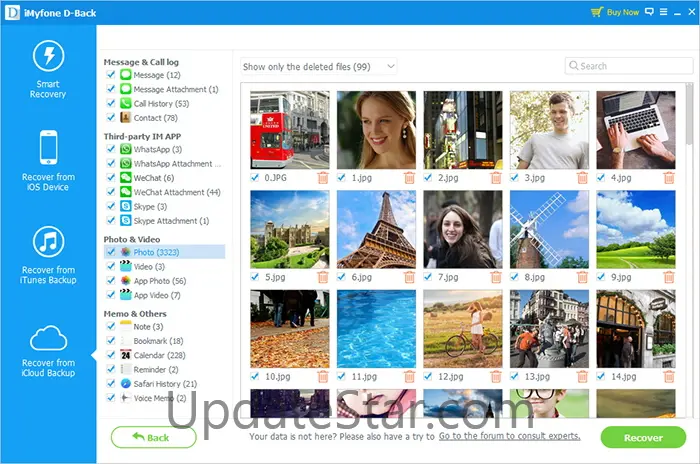Toggle the Call History checkbox
Viewport: 700px width, 464px height.
coord(111,104)
